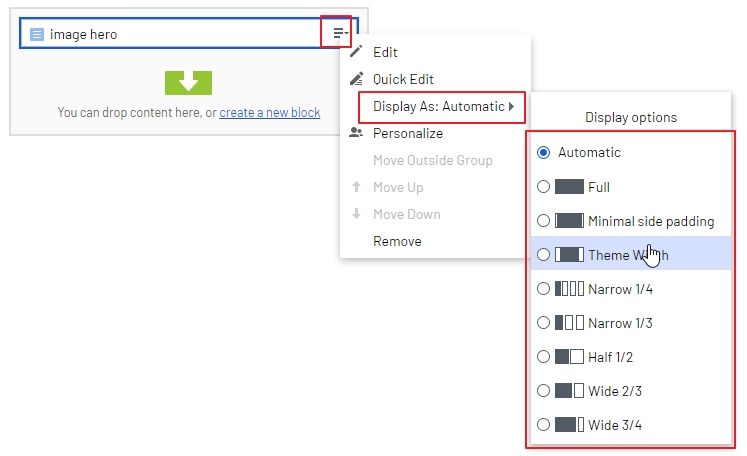Click the Edit pencil icon
Viewport: 747px width, 456px height.
356,52
